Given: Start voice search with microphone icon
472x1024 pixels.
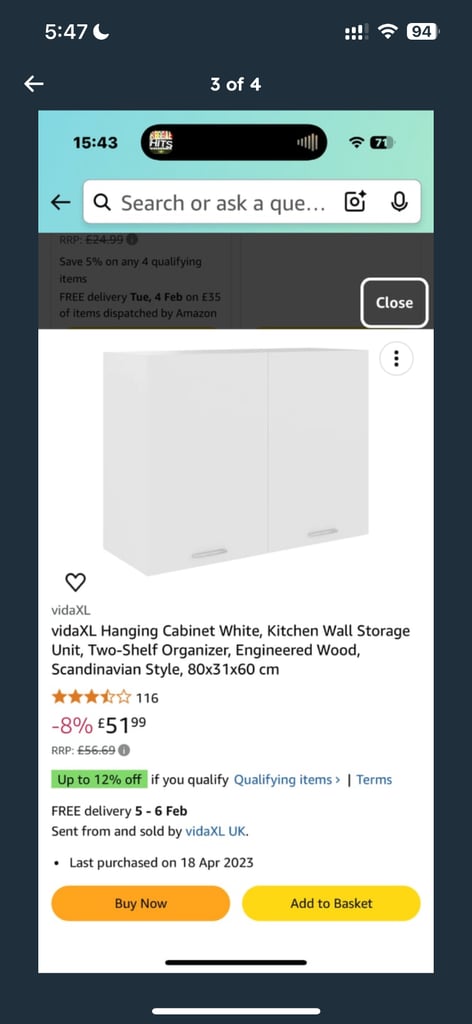Looking at the screenshot, I should [399, 202].
